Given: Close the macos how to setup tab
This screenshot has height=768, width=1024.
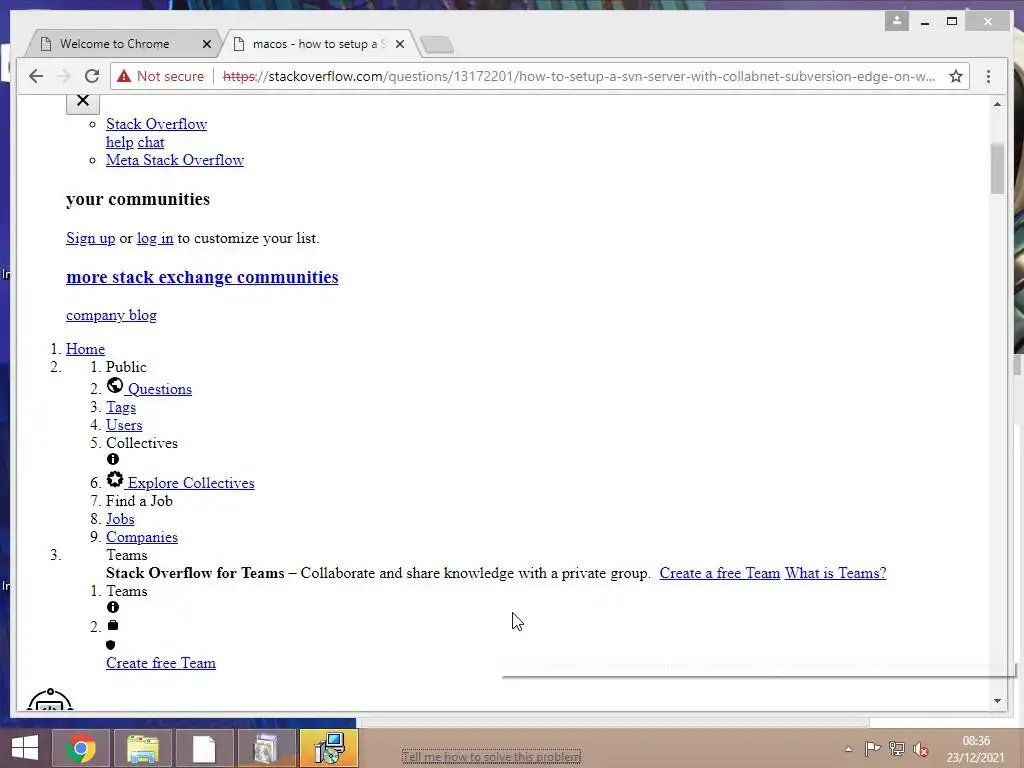Looking at the screenshot, I should coord(400,44).
